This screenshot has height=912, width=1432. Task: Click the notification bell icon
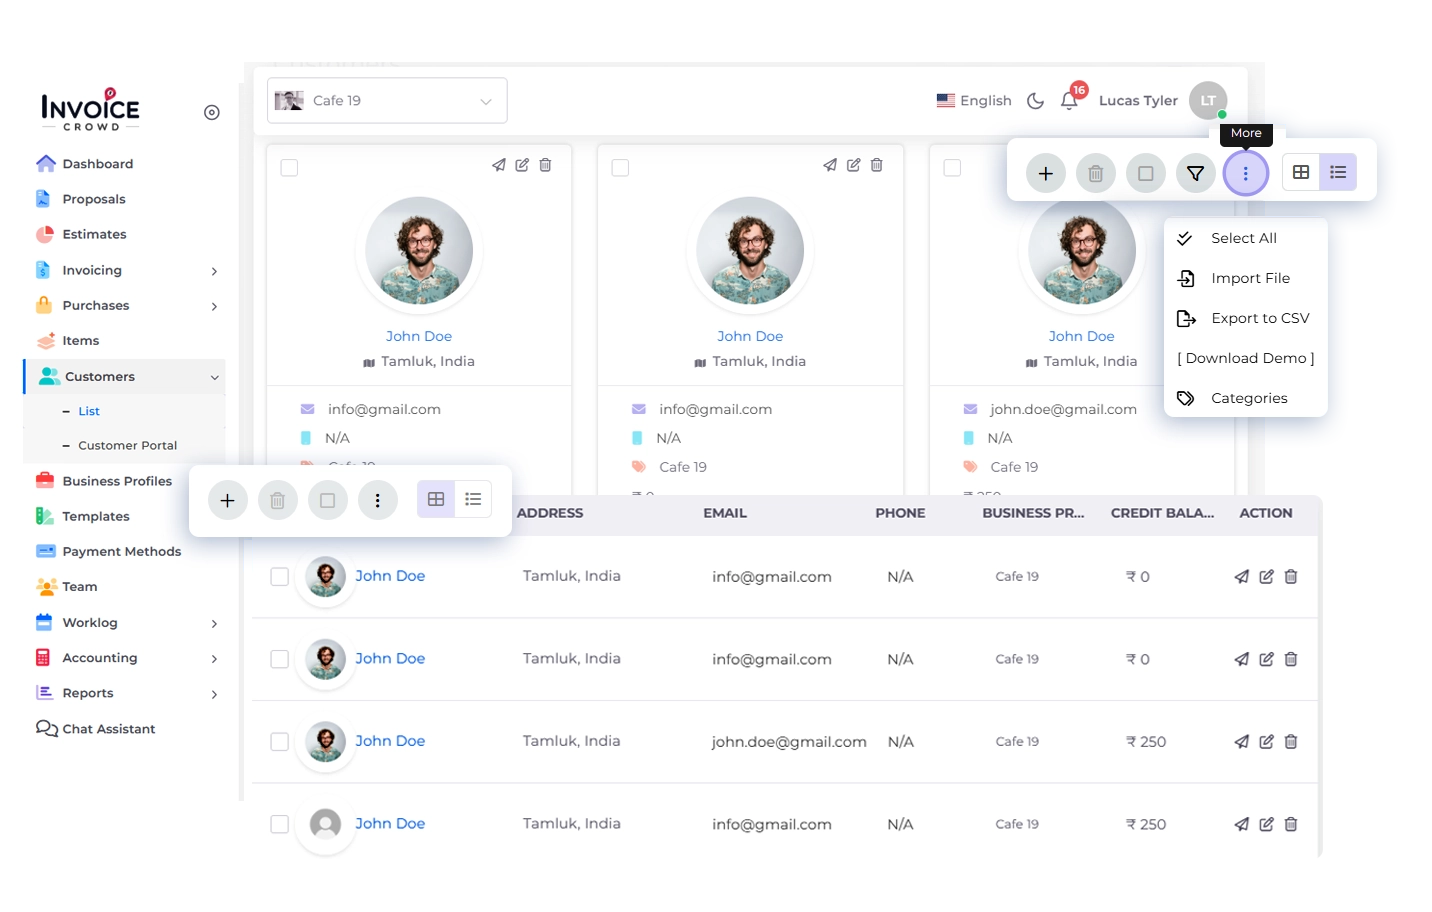click(x=1069, y=100)
